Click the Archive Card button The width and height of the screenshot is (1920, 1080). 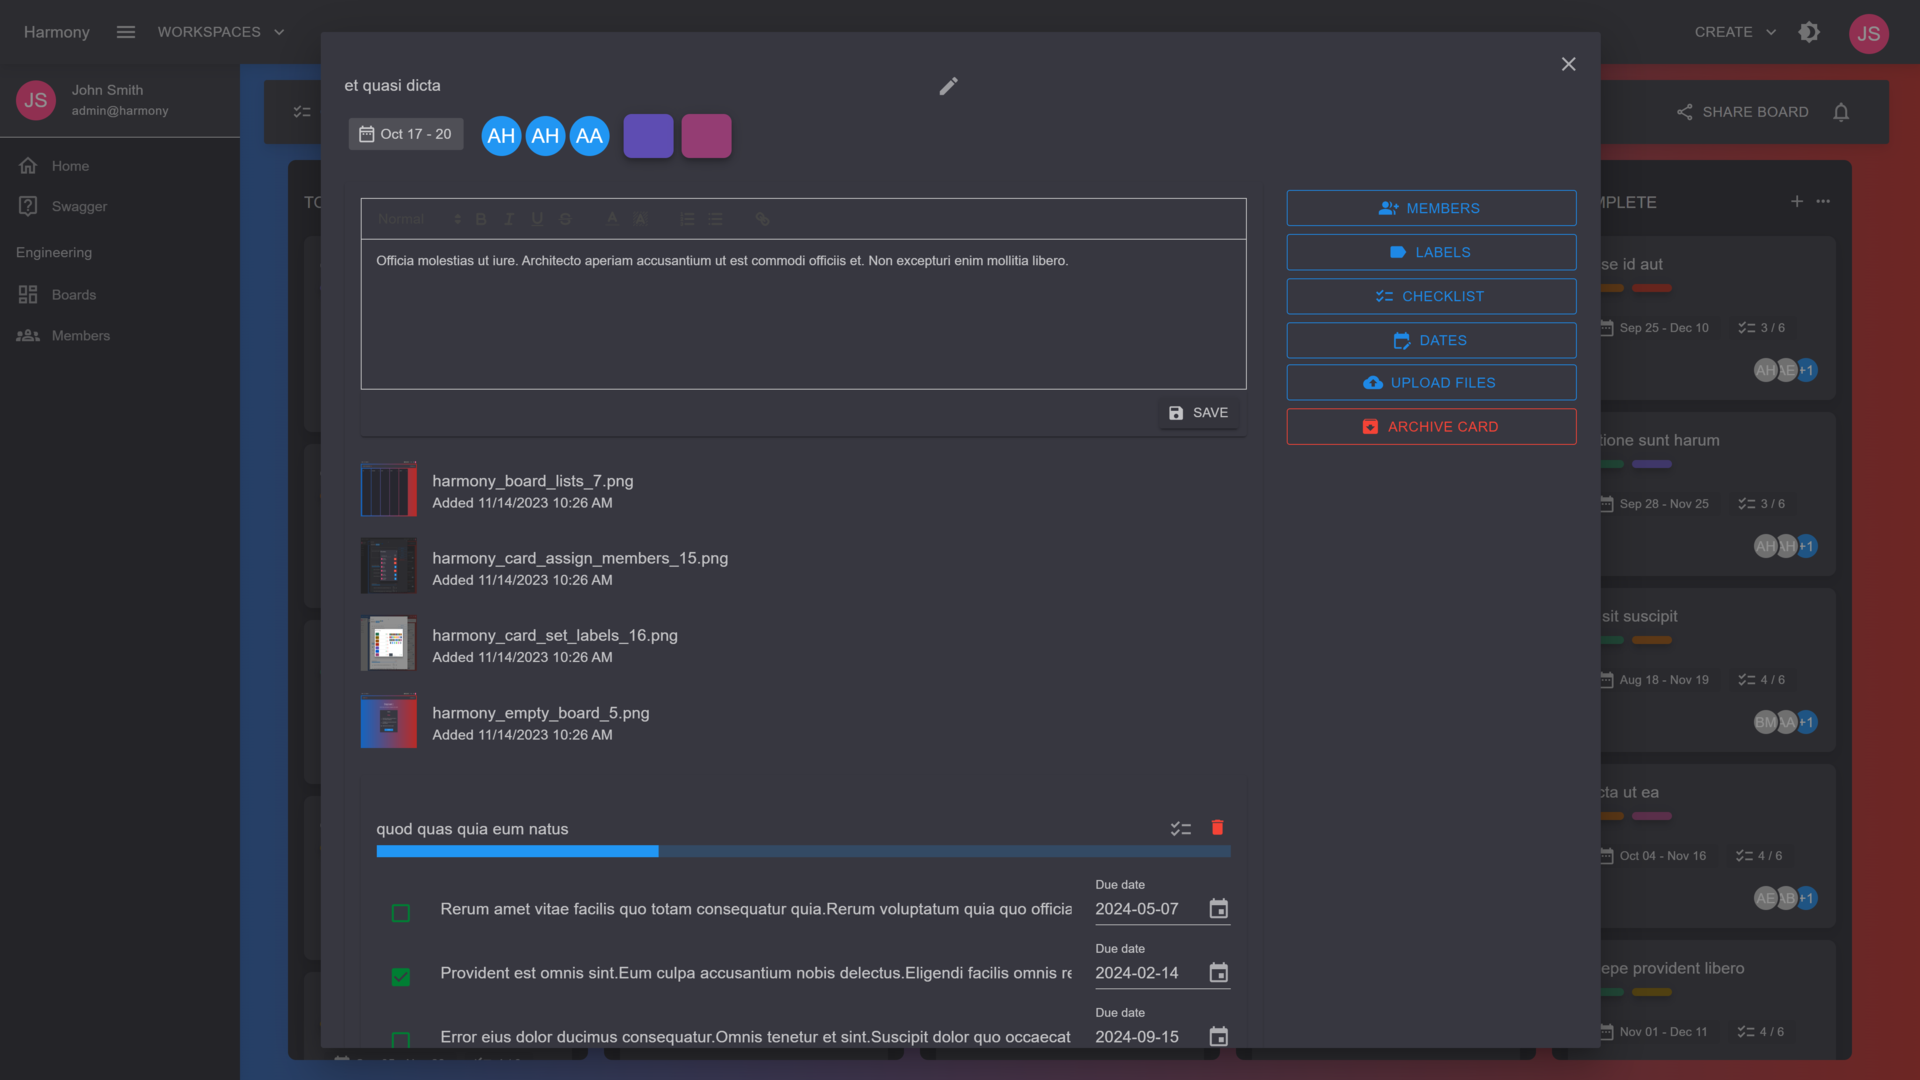1431,427
